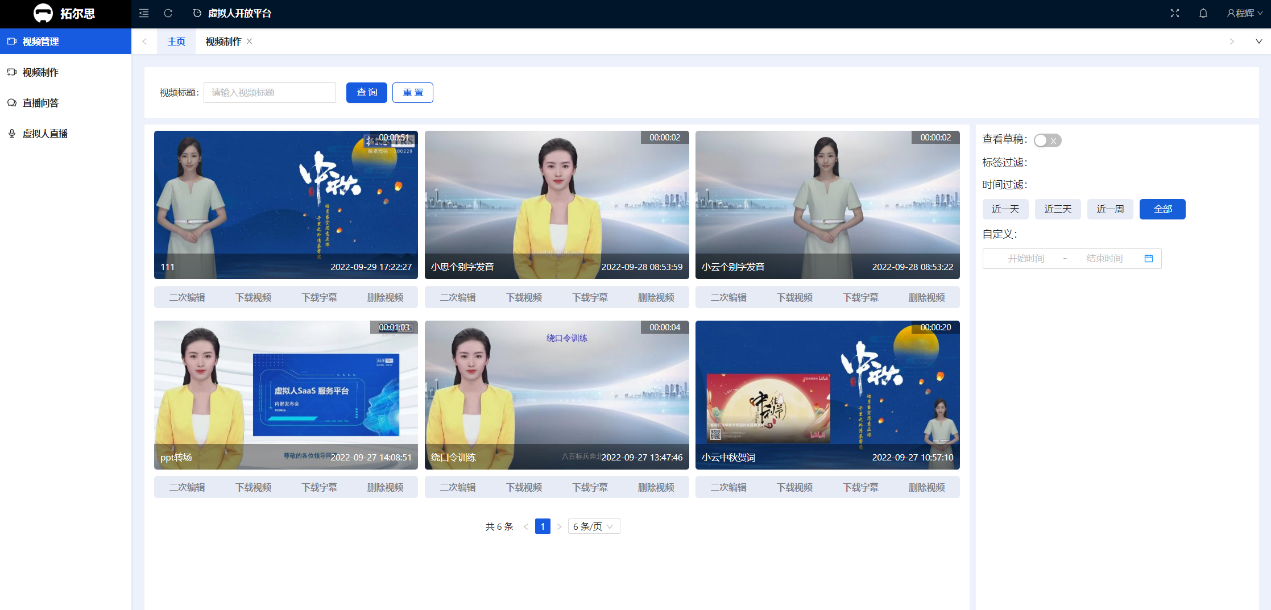
Task: Click the blue 查询 search button
Action: point(366,92)
